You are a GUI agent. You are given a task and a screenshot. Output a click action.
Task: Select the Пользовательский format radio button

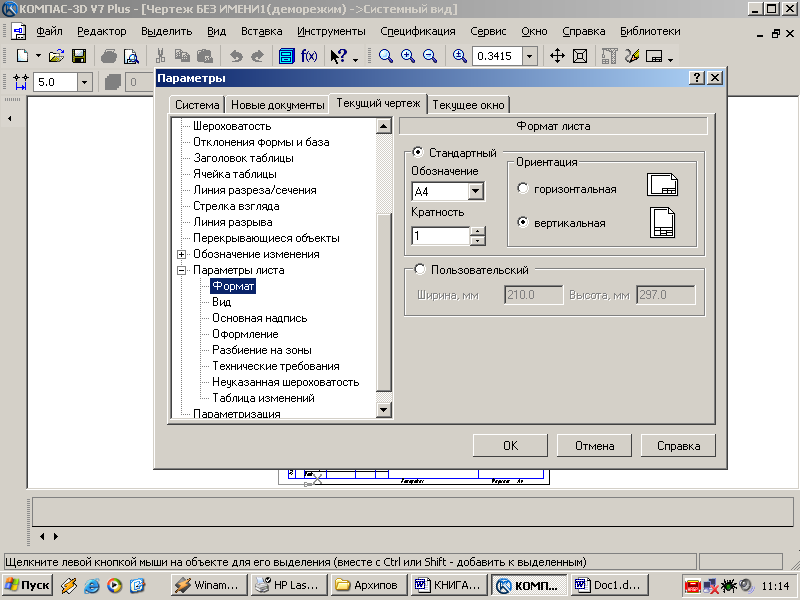pos(419,269)
